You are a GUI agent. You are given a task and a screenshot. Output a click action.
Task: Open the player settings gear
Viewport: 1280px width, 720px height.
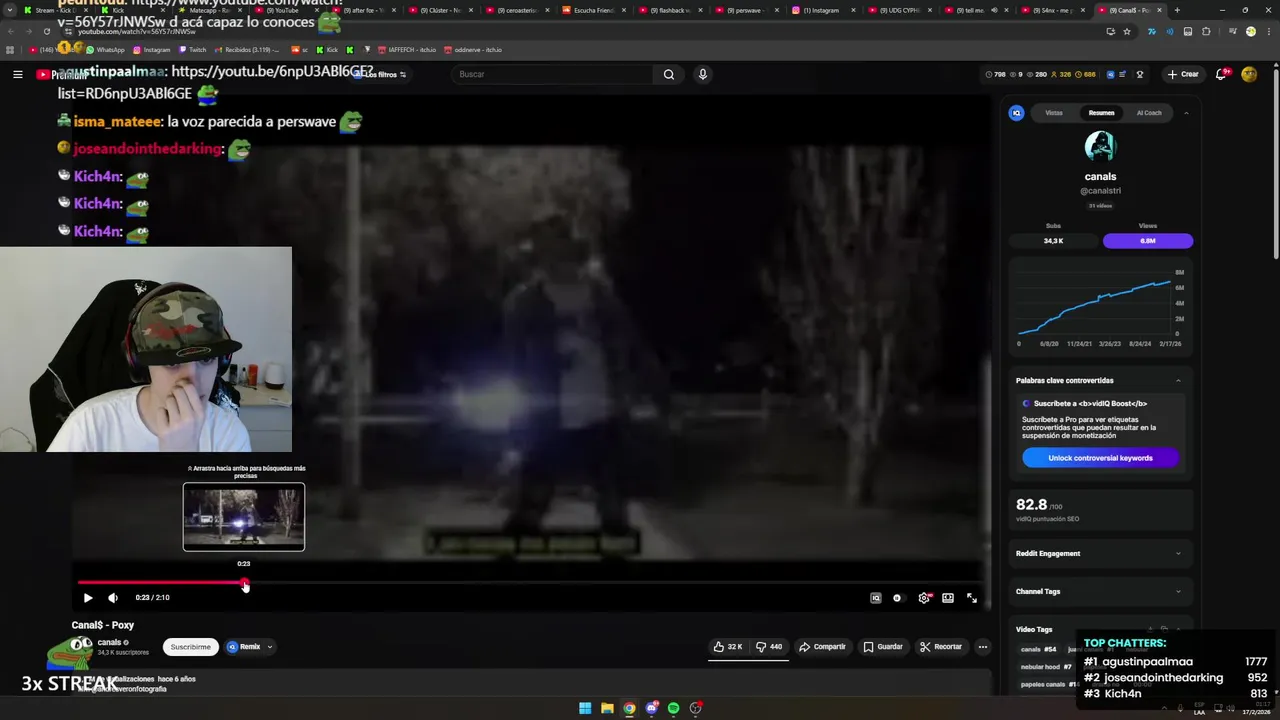tap(924, 598)
